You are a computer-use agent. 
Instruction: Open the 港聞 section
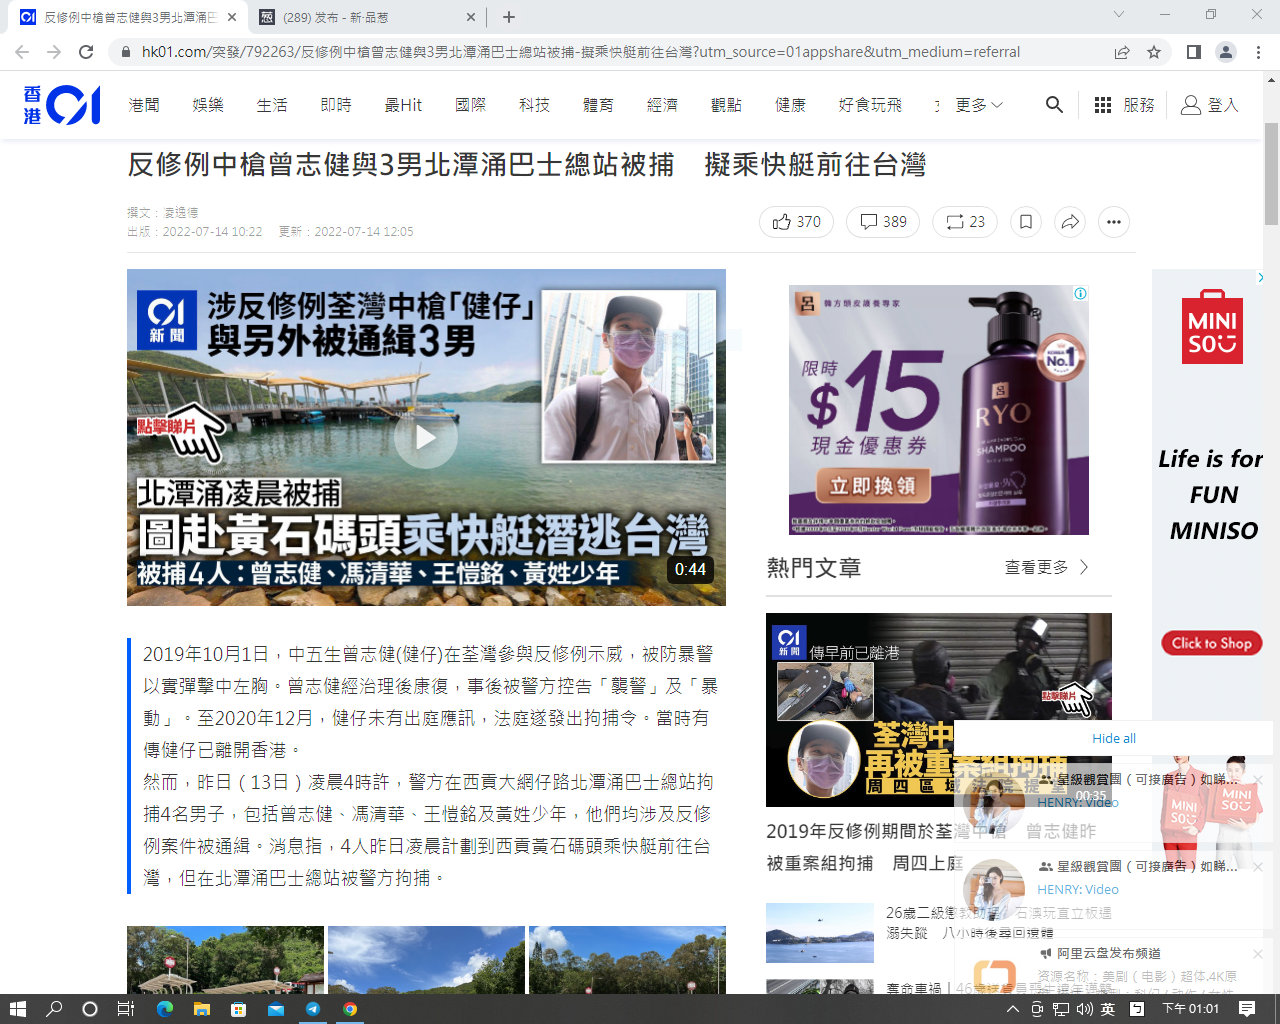tap(144, 105)
